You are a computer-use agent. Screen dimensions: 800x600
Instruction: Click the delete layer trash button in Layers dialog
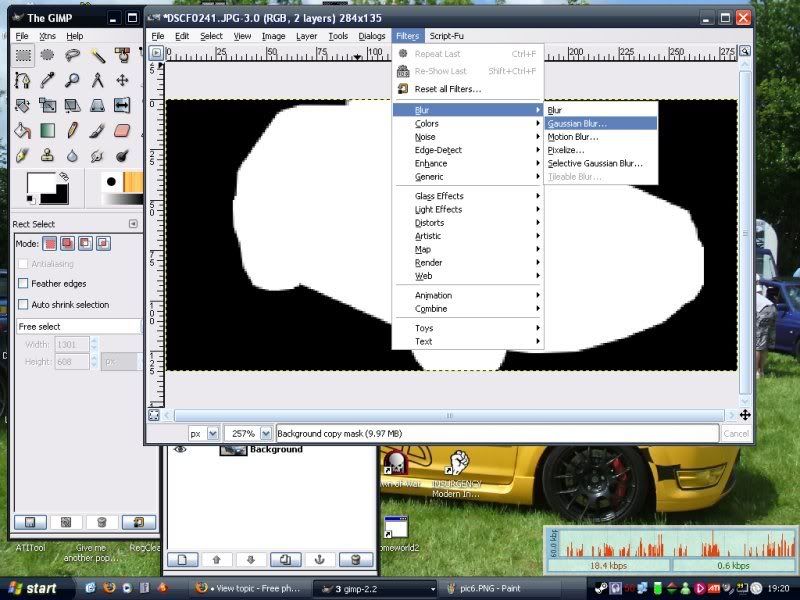click(x=356, y=560)
